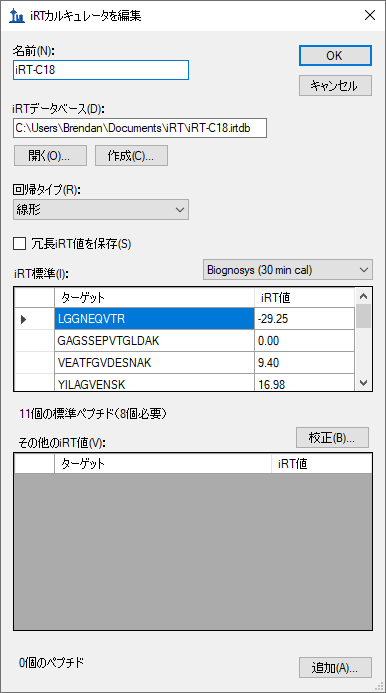Viewport: 386px width, 693px height.
Task: Open database with 開く(O)... button
Action: click(50, 156)
